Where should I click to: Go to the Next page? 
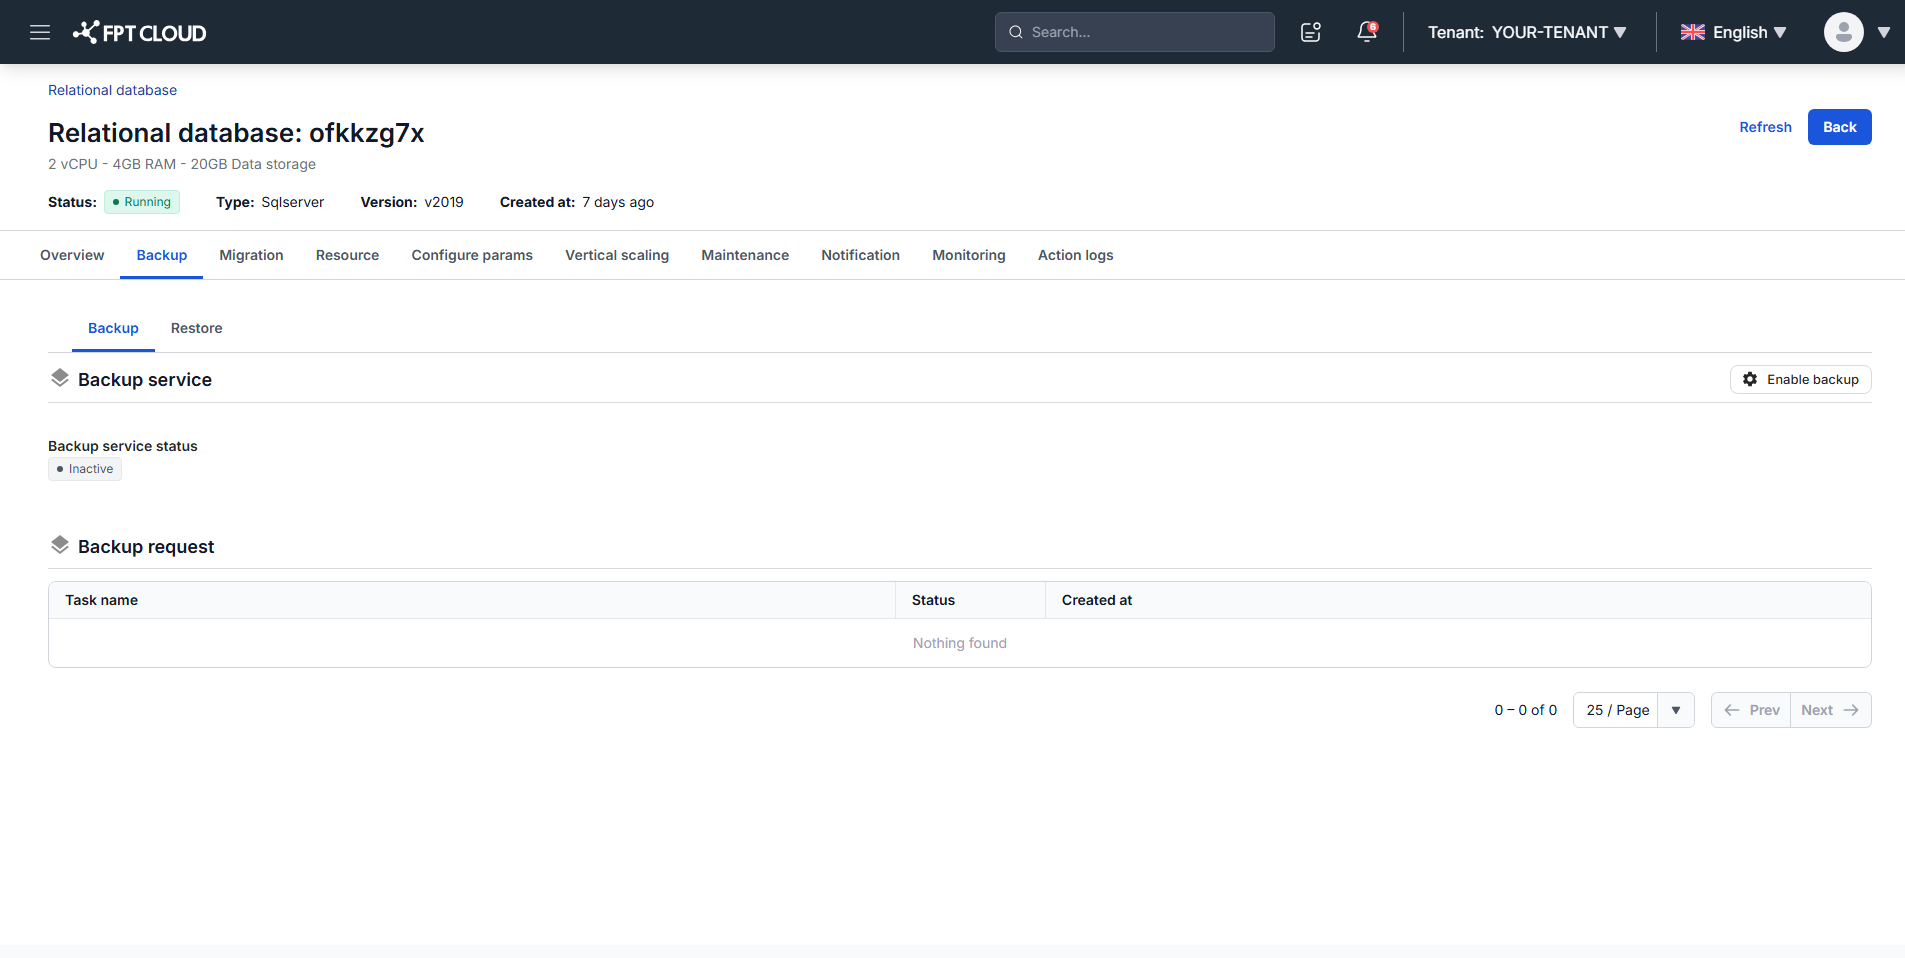[1830, 710]
